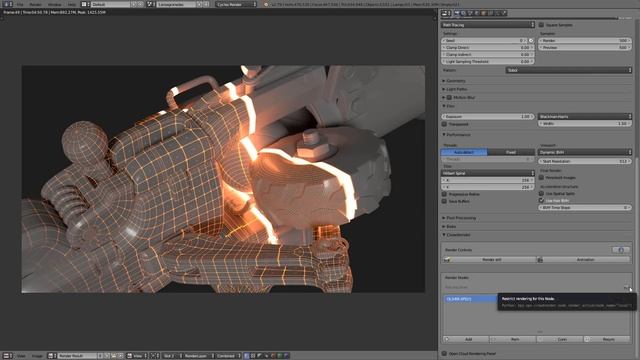Select the Fixed threads mode

tap(511, 152)
